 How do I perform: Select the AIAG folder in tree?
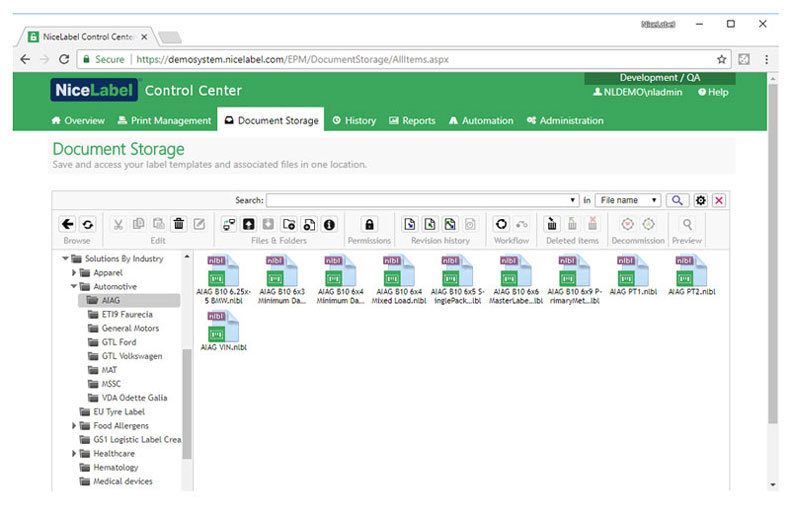click(x=129, y=300)
